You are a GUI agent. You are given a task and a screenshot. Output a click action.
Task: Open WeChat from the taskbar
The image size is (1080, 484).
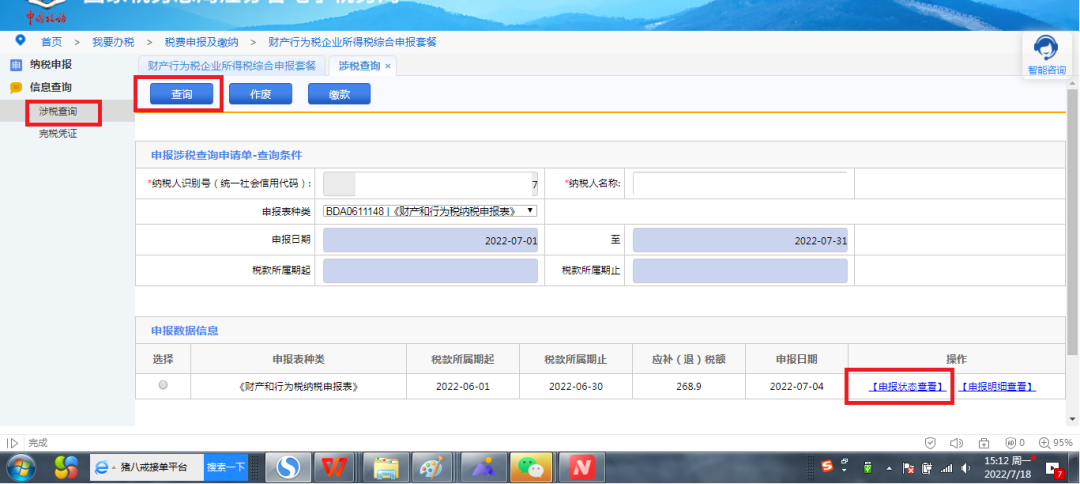(x=531, y=468)
